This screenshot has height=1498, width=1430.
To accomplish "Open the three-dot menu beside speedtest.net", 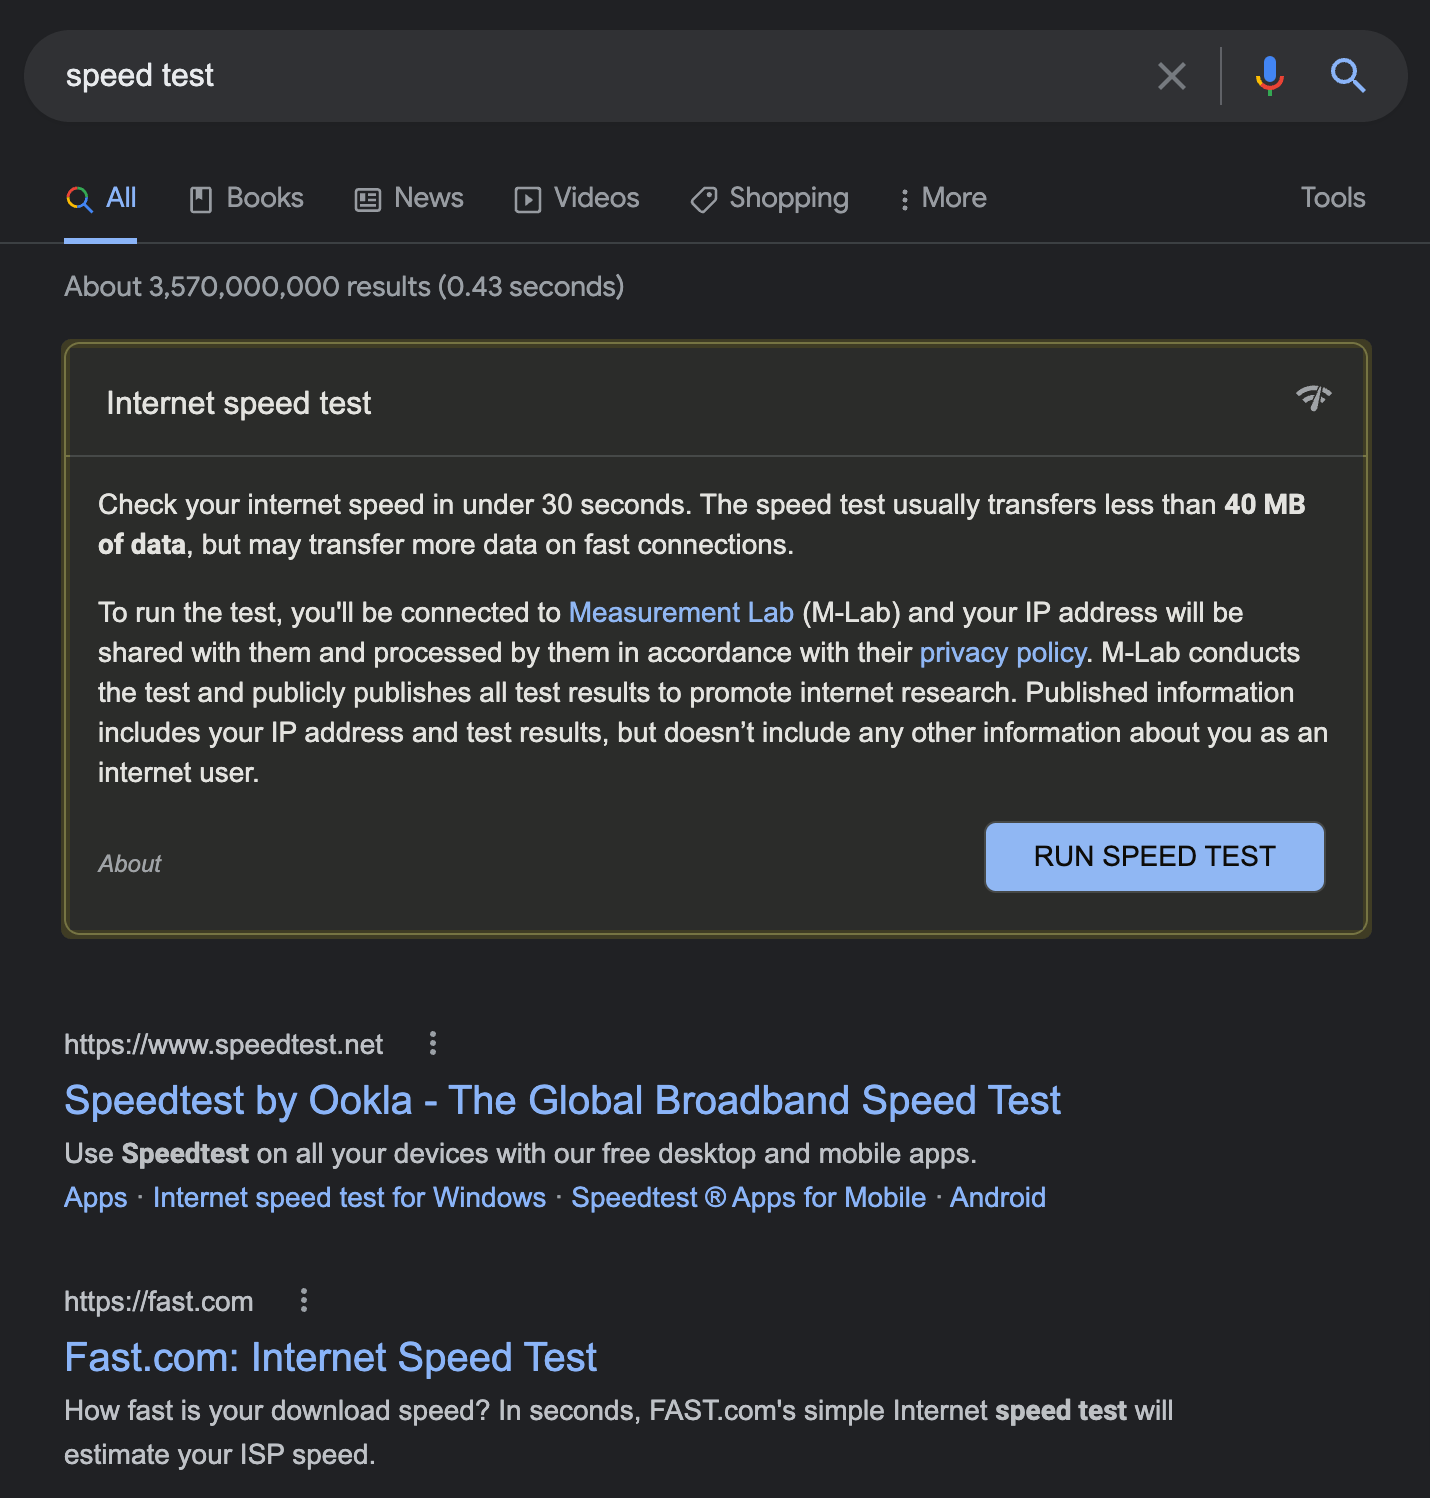I will pos(433,1043).
